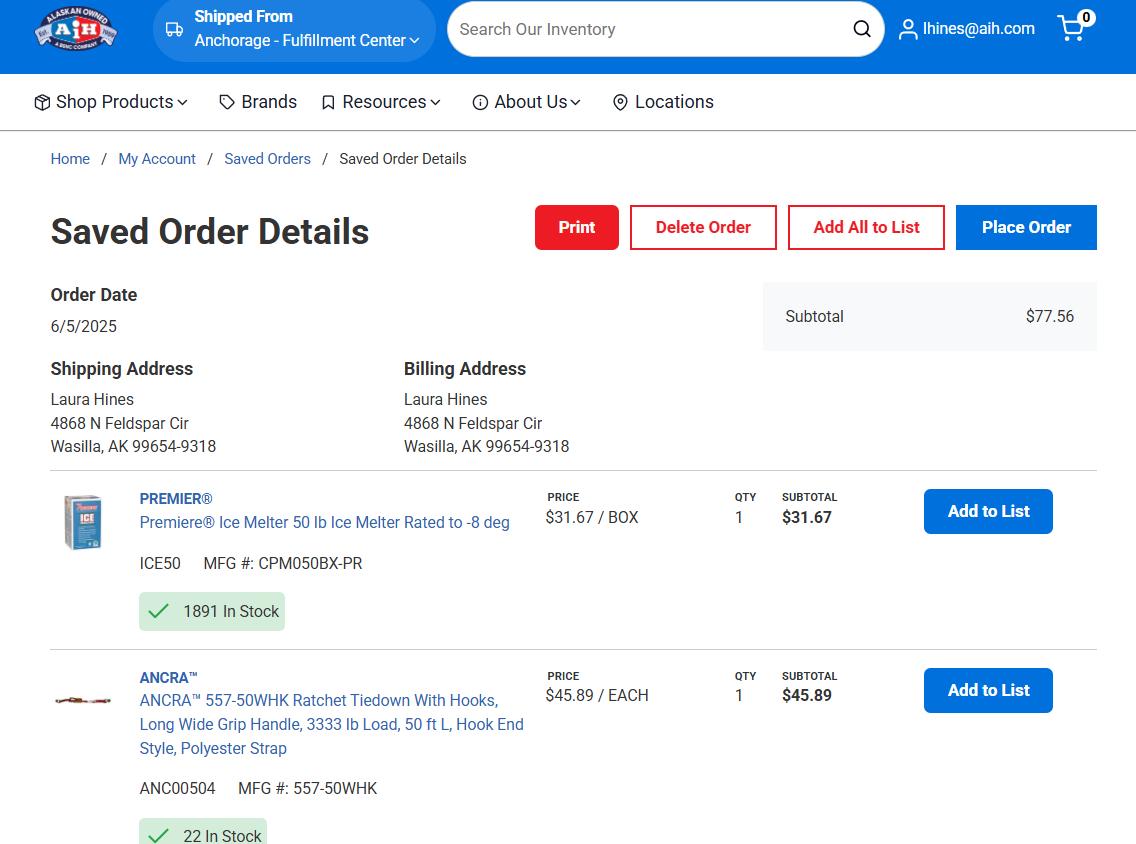The height and width of the screenshot is (844, 1136).
Task: Open the Resources dropdown menu
Action: pyautogui.click(x=382, y=102)
